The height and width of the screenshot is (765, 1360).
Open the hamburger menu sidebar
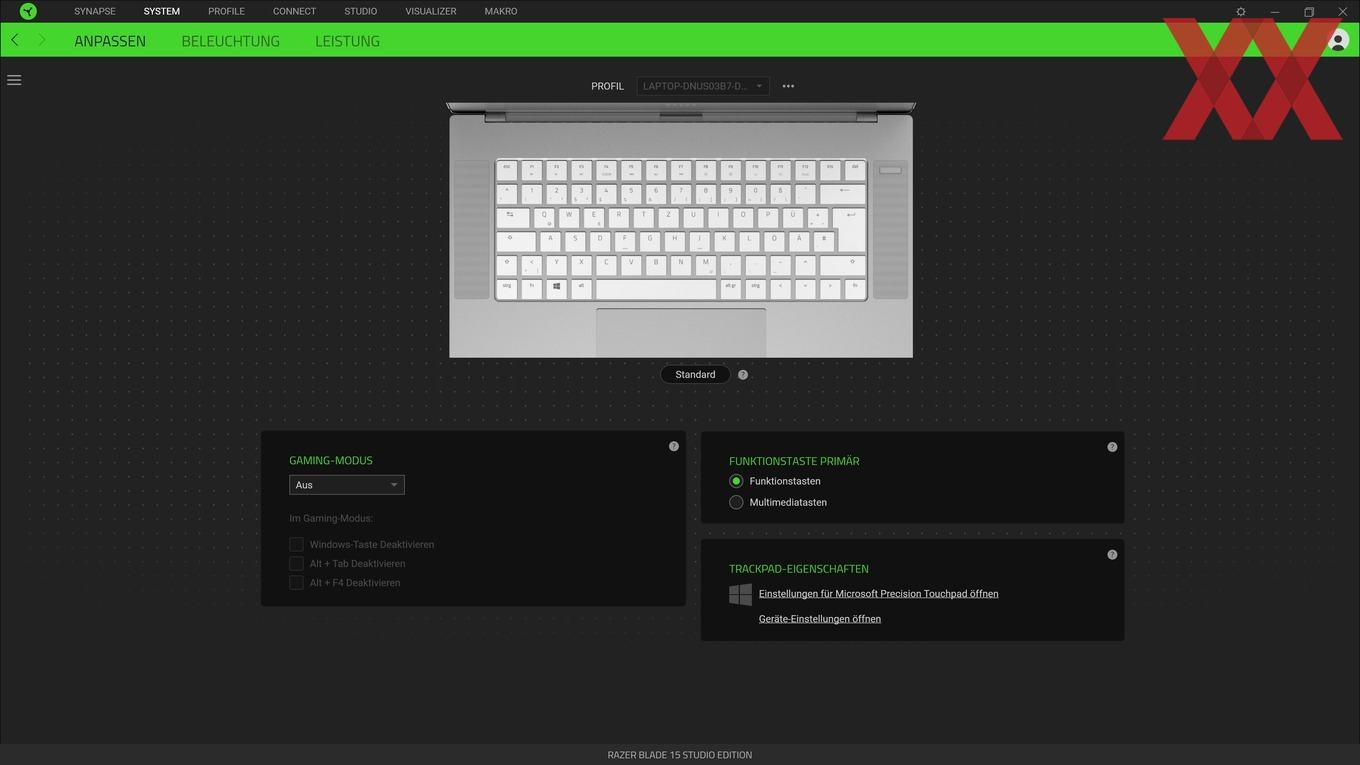point(14,80)
